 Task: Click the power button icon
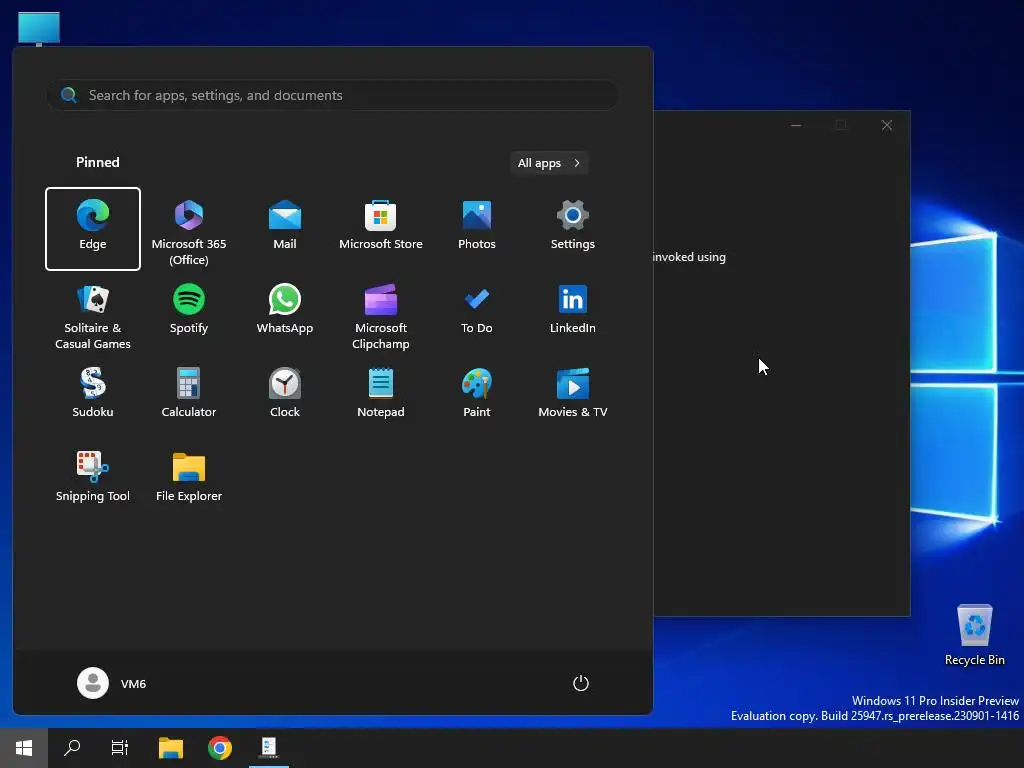pos(581,683)
